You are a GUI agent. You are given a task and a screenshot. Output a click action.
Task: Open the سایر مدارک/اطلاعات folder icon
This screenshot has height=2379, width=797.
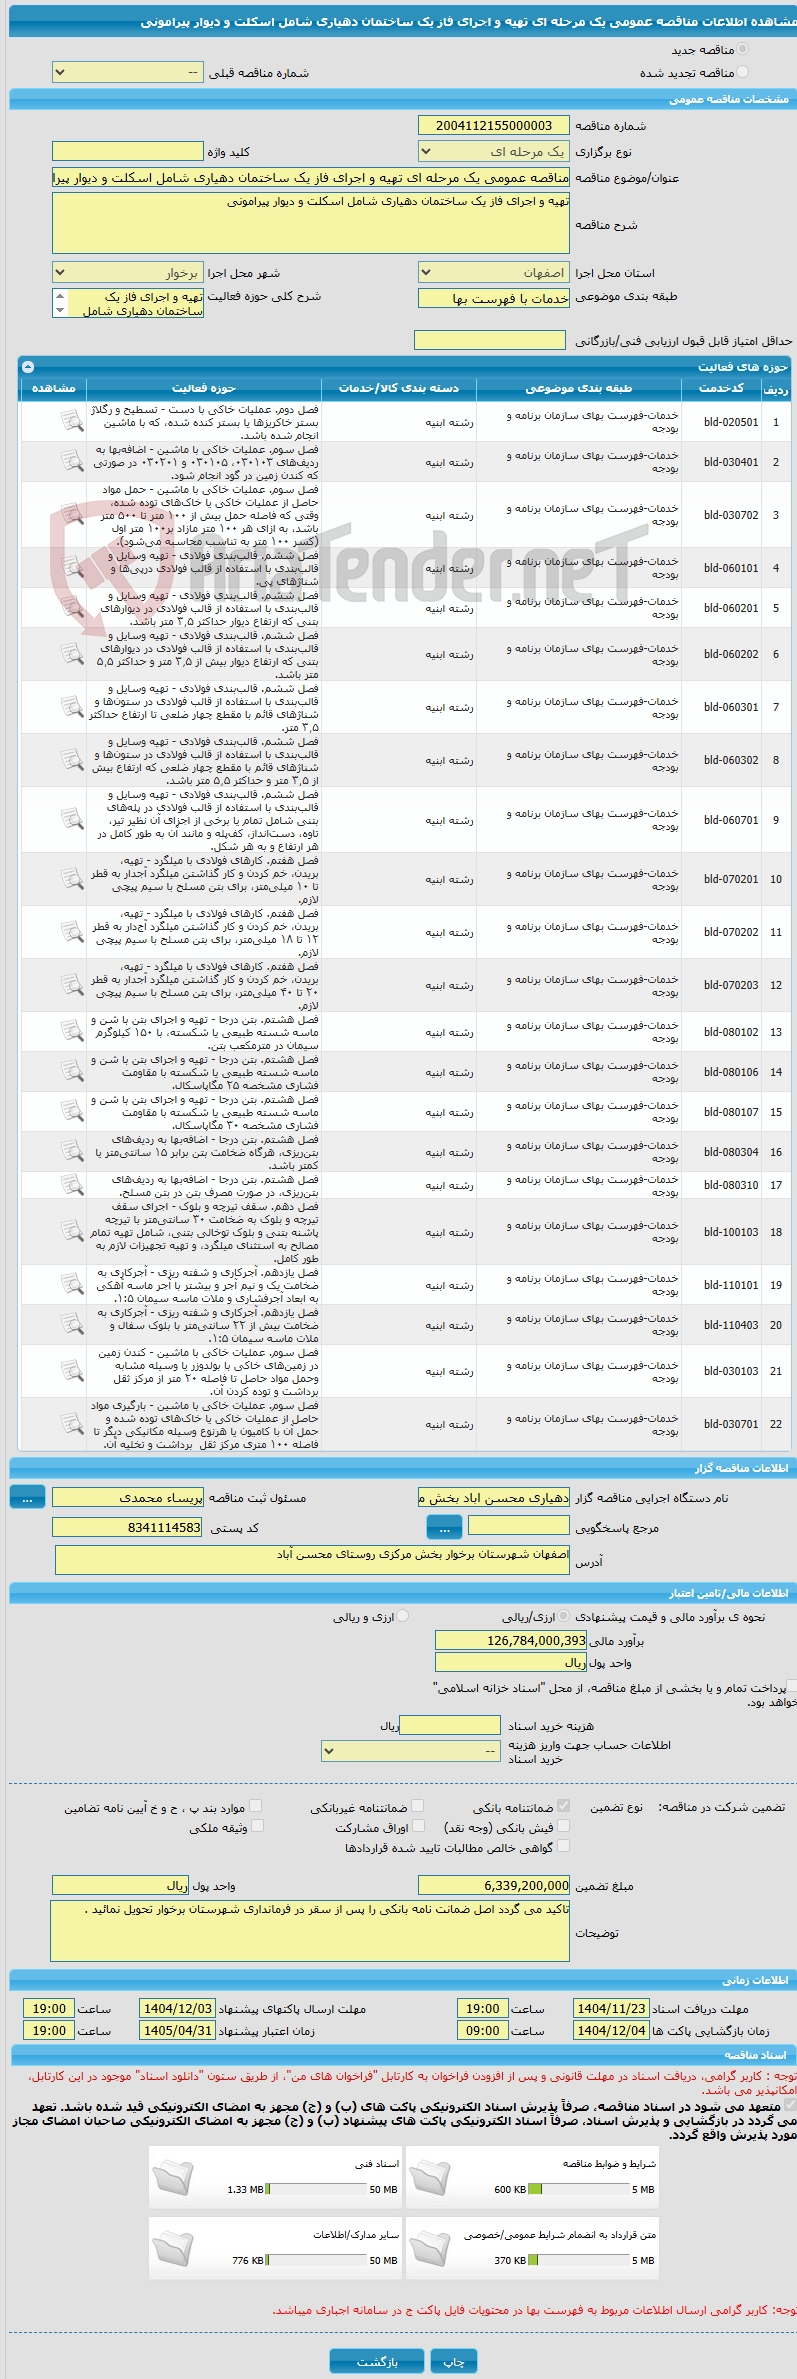pos(173,2247)
